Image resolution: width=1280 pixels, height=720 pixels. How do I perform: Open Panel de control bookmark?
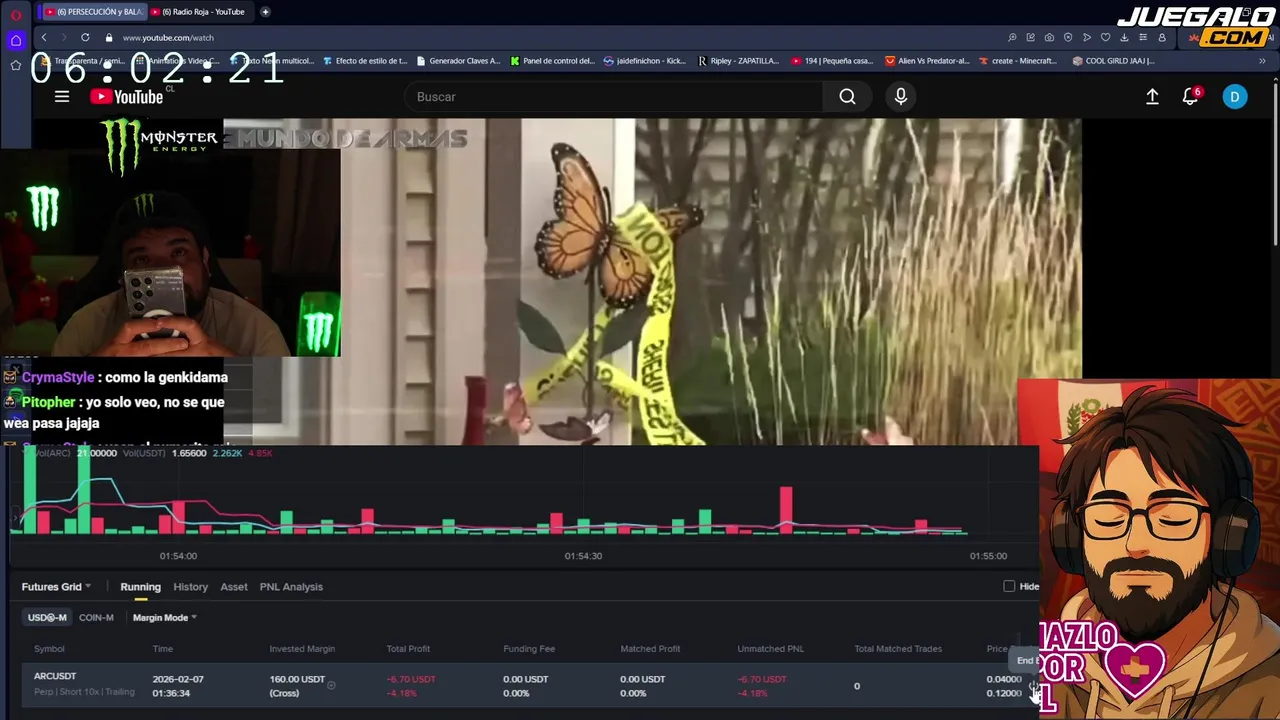(x=552, y=61)
